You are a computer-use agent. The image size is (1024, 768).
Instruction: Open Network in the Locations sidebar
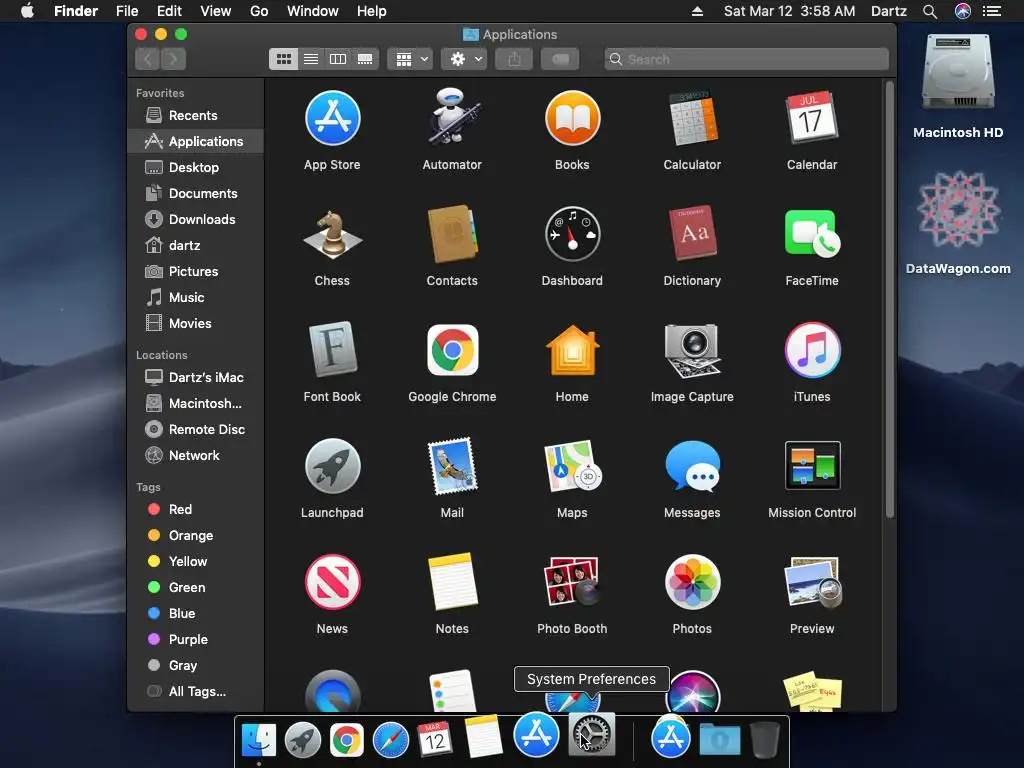click(x=195, y=455)
